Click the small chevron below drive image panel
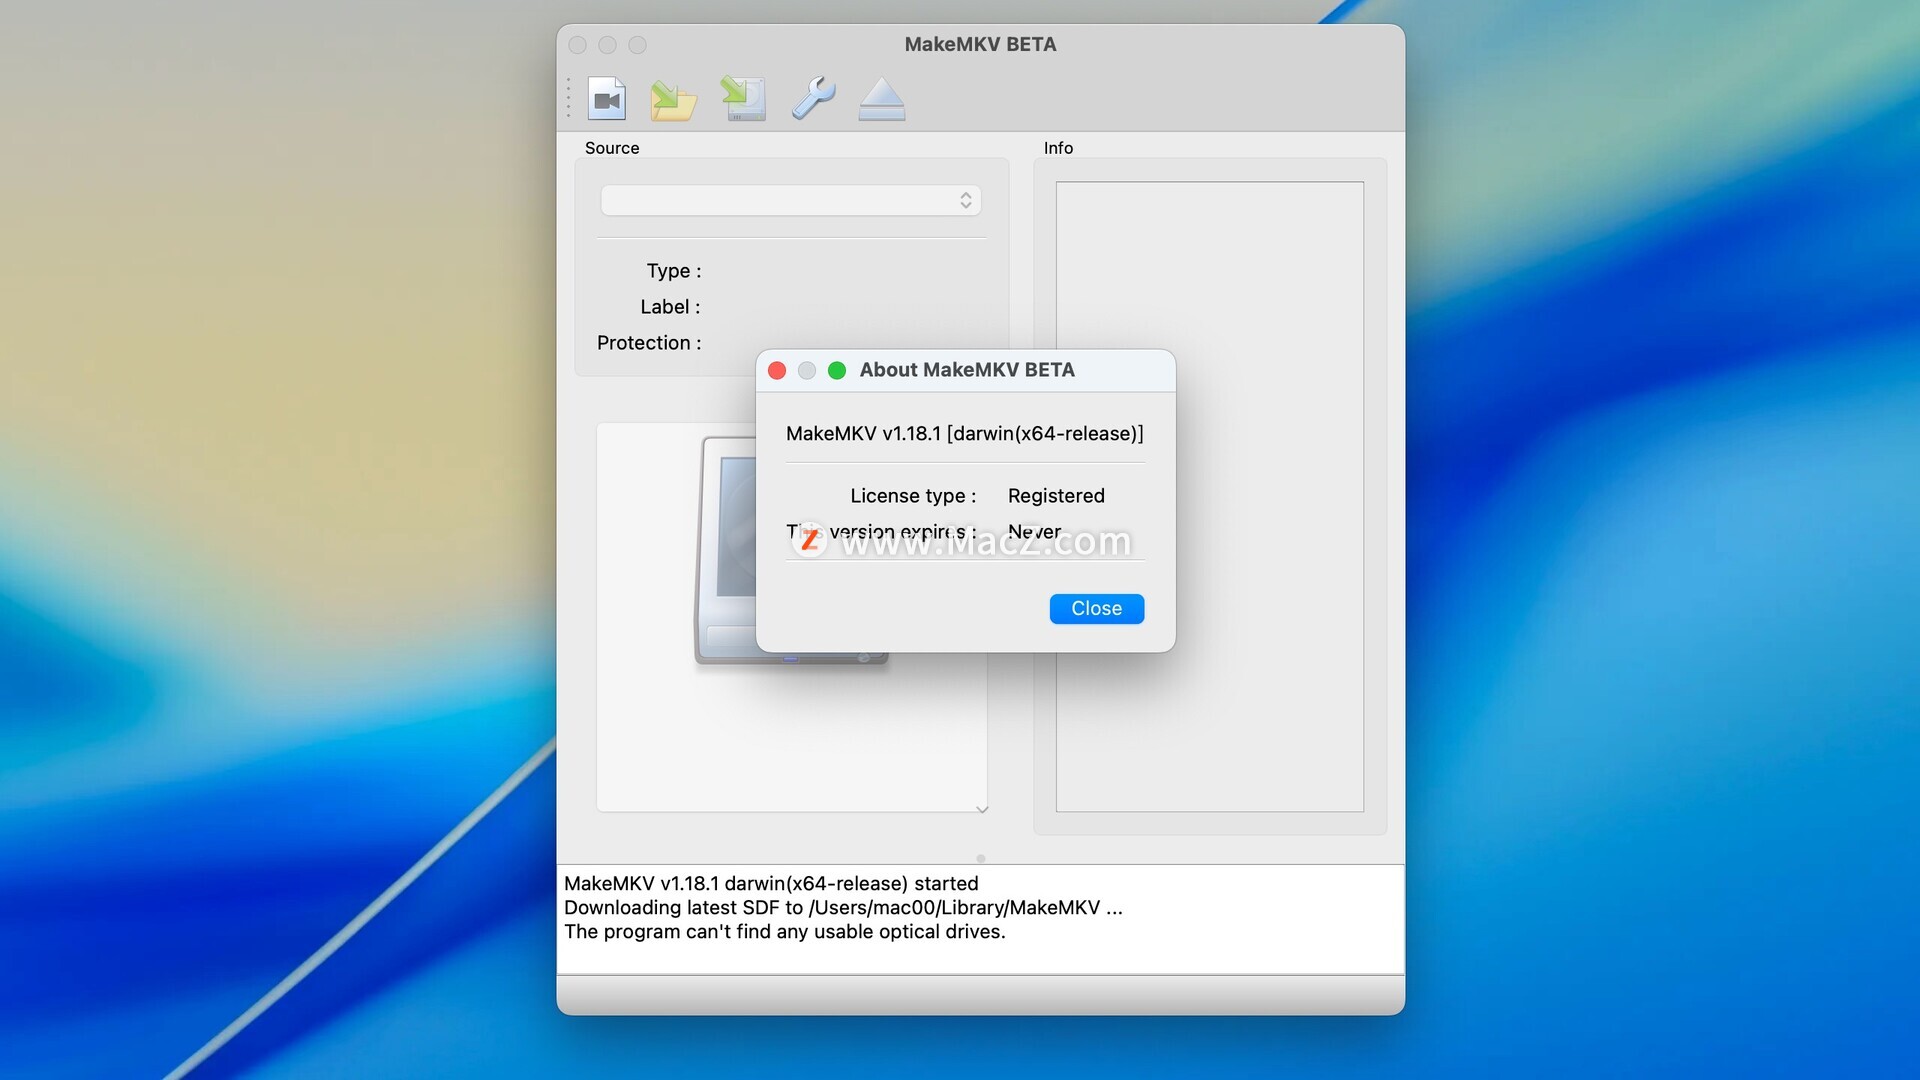Screen dimensions: 1920x1080 point(982,809)
